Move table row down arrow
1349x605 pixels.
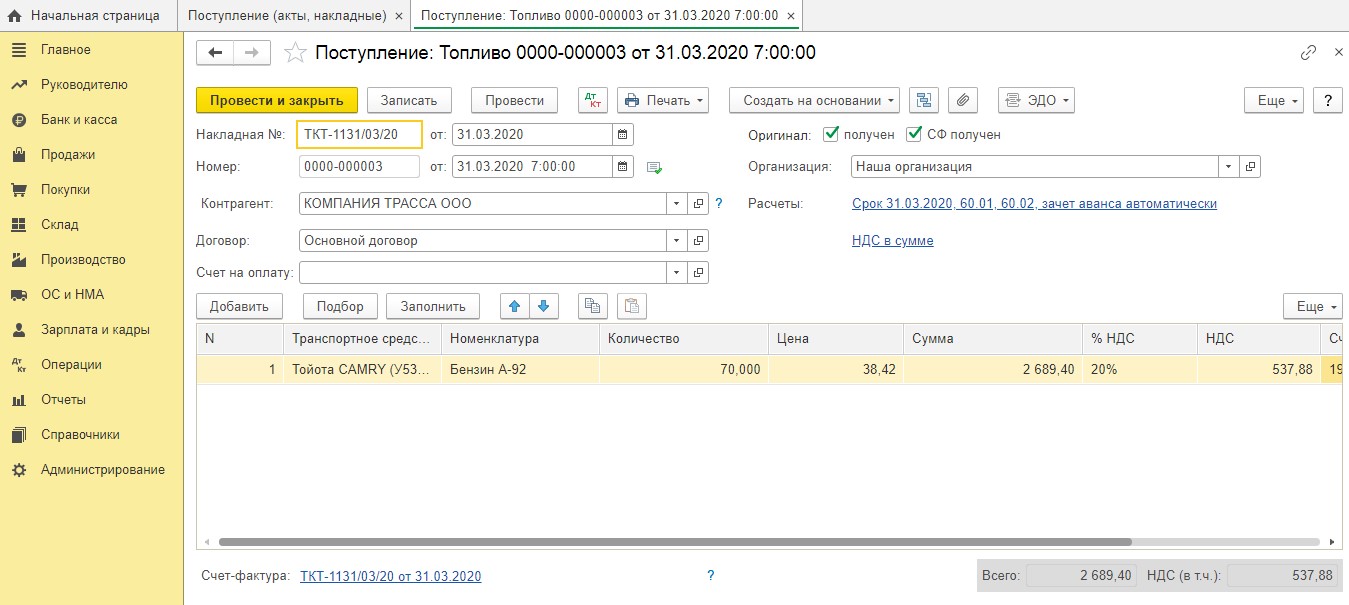click(x=544, y=306)
